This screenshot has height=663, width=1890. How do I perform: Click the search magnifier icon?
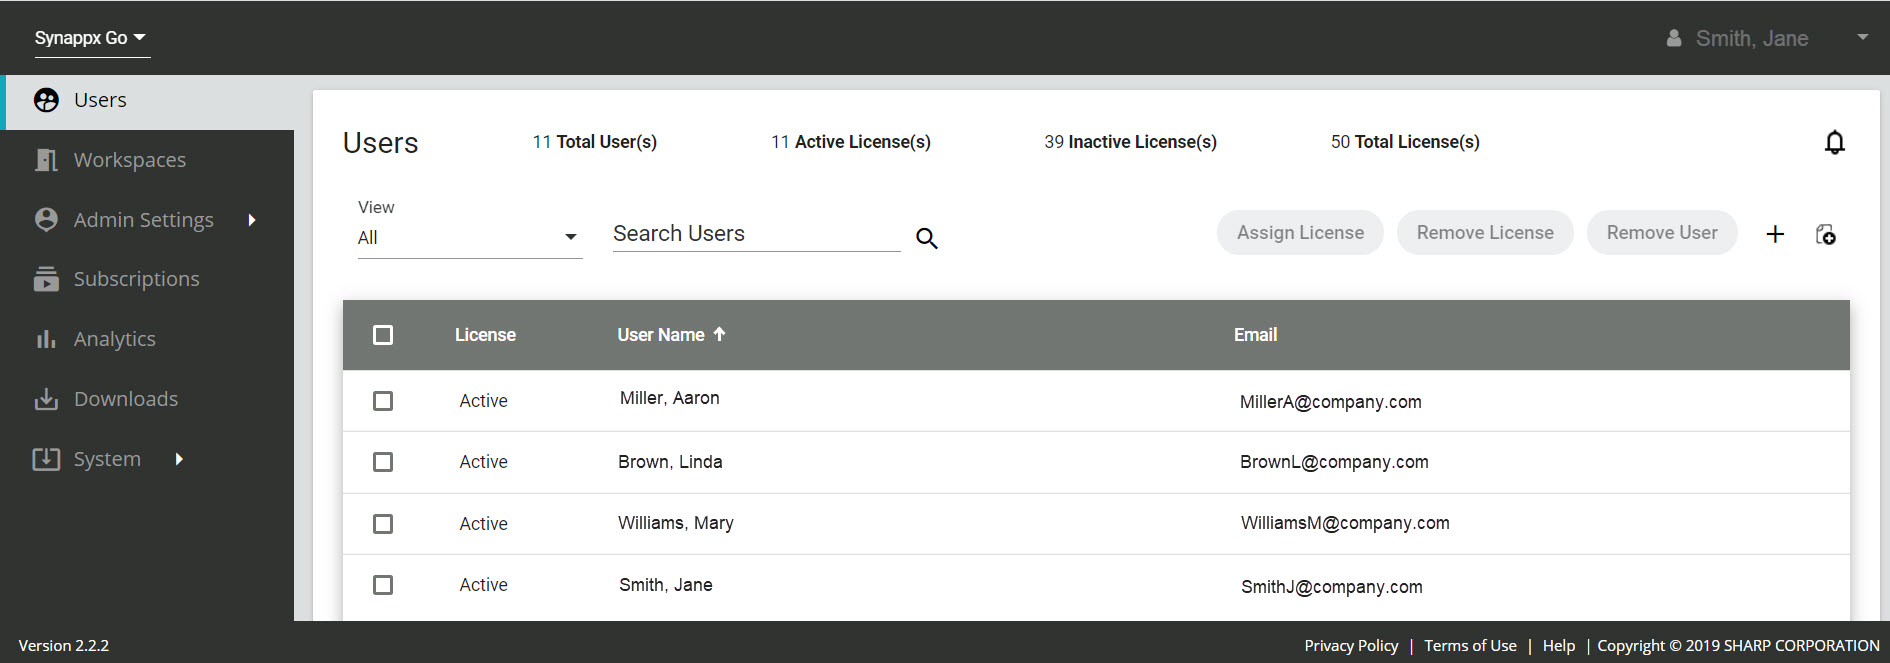tap(927, 238)
